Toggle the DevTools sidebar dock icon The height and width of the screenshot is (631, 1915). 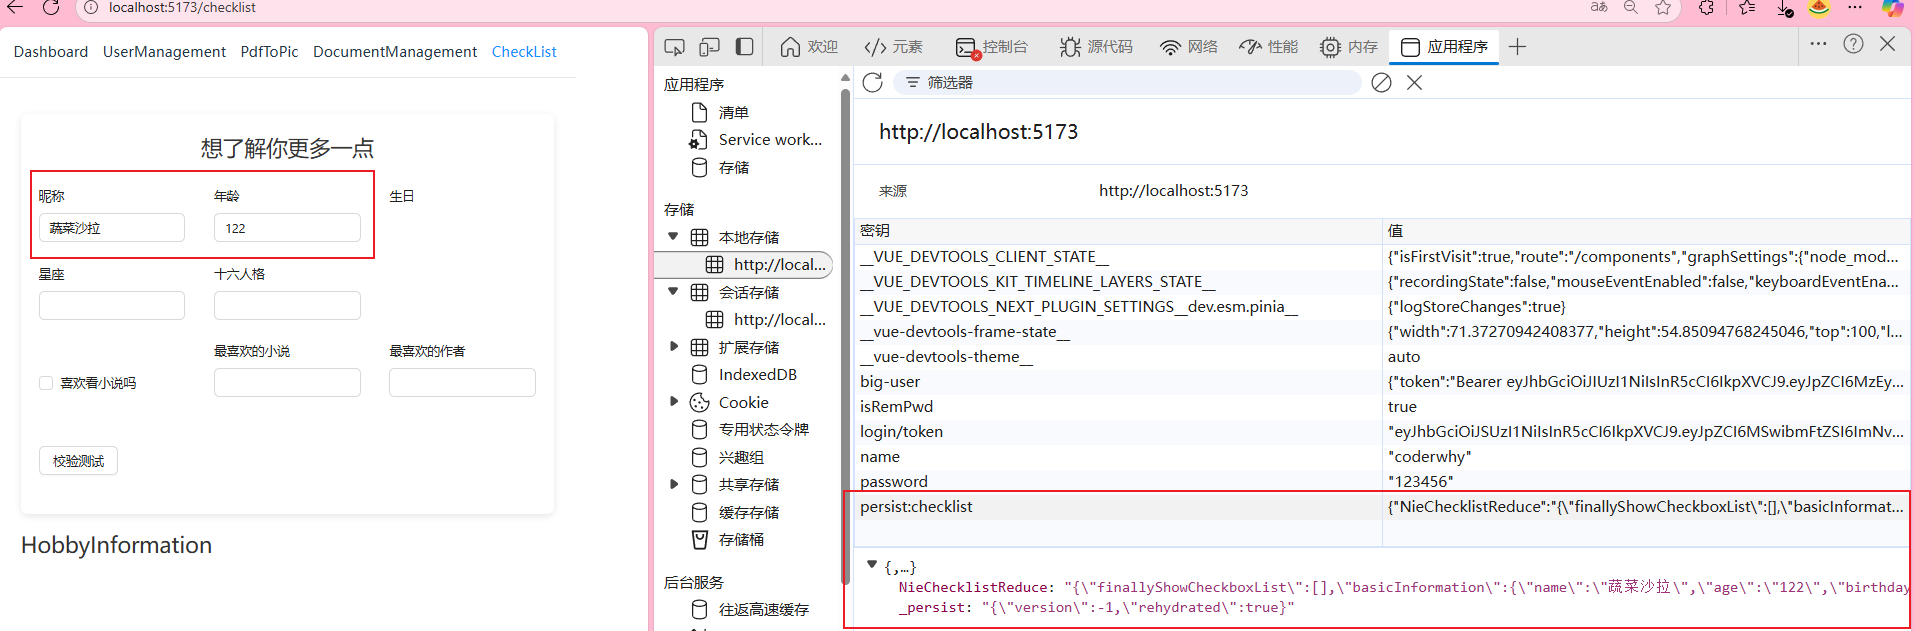coord(744,47)
